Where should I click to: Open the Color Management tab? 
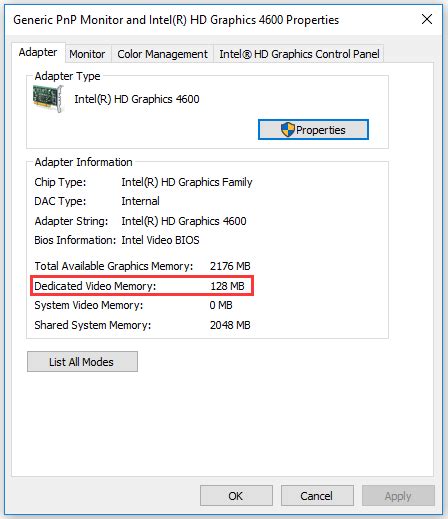[x=162, y=54]
